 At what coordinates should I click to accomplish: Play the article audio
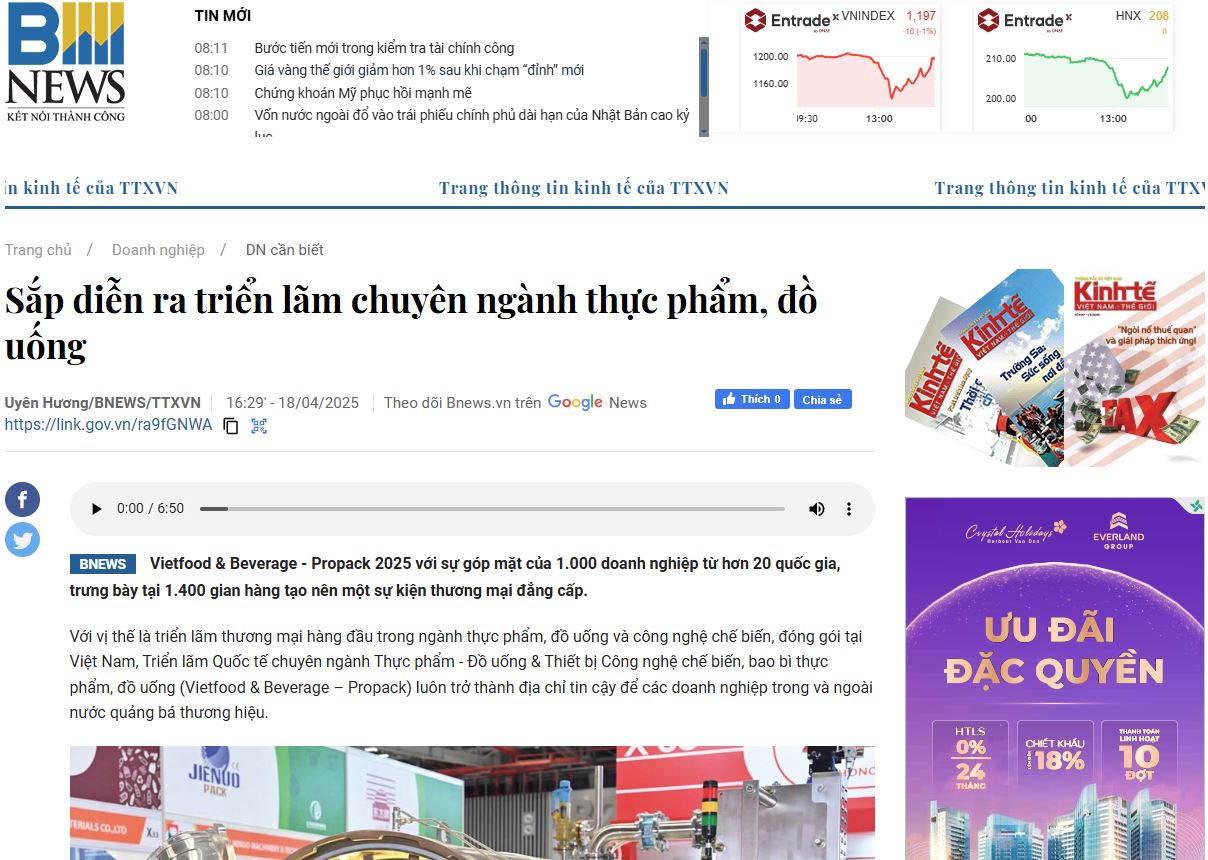tap(96, 509)
